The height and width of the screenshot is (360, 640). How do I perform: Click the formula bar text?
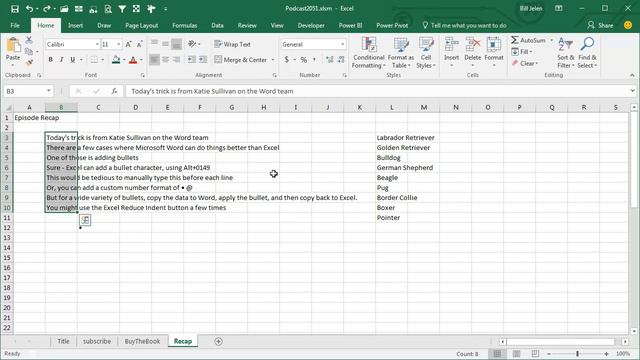pyautogui.click(x=212, y=91)
